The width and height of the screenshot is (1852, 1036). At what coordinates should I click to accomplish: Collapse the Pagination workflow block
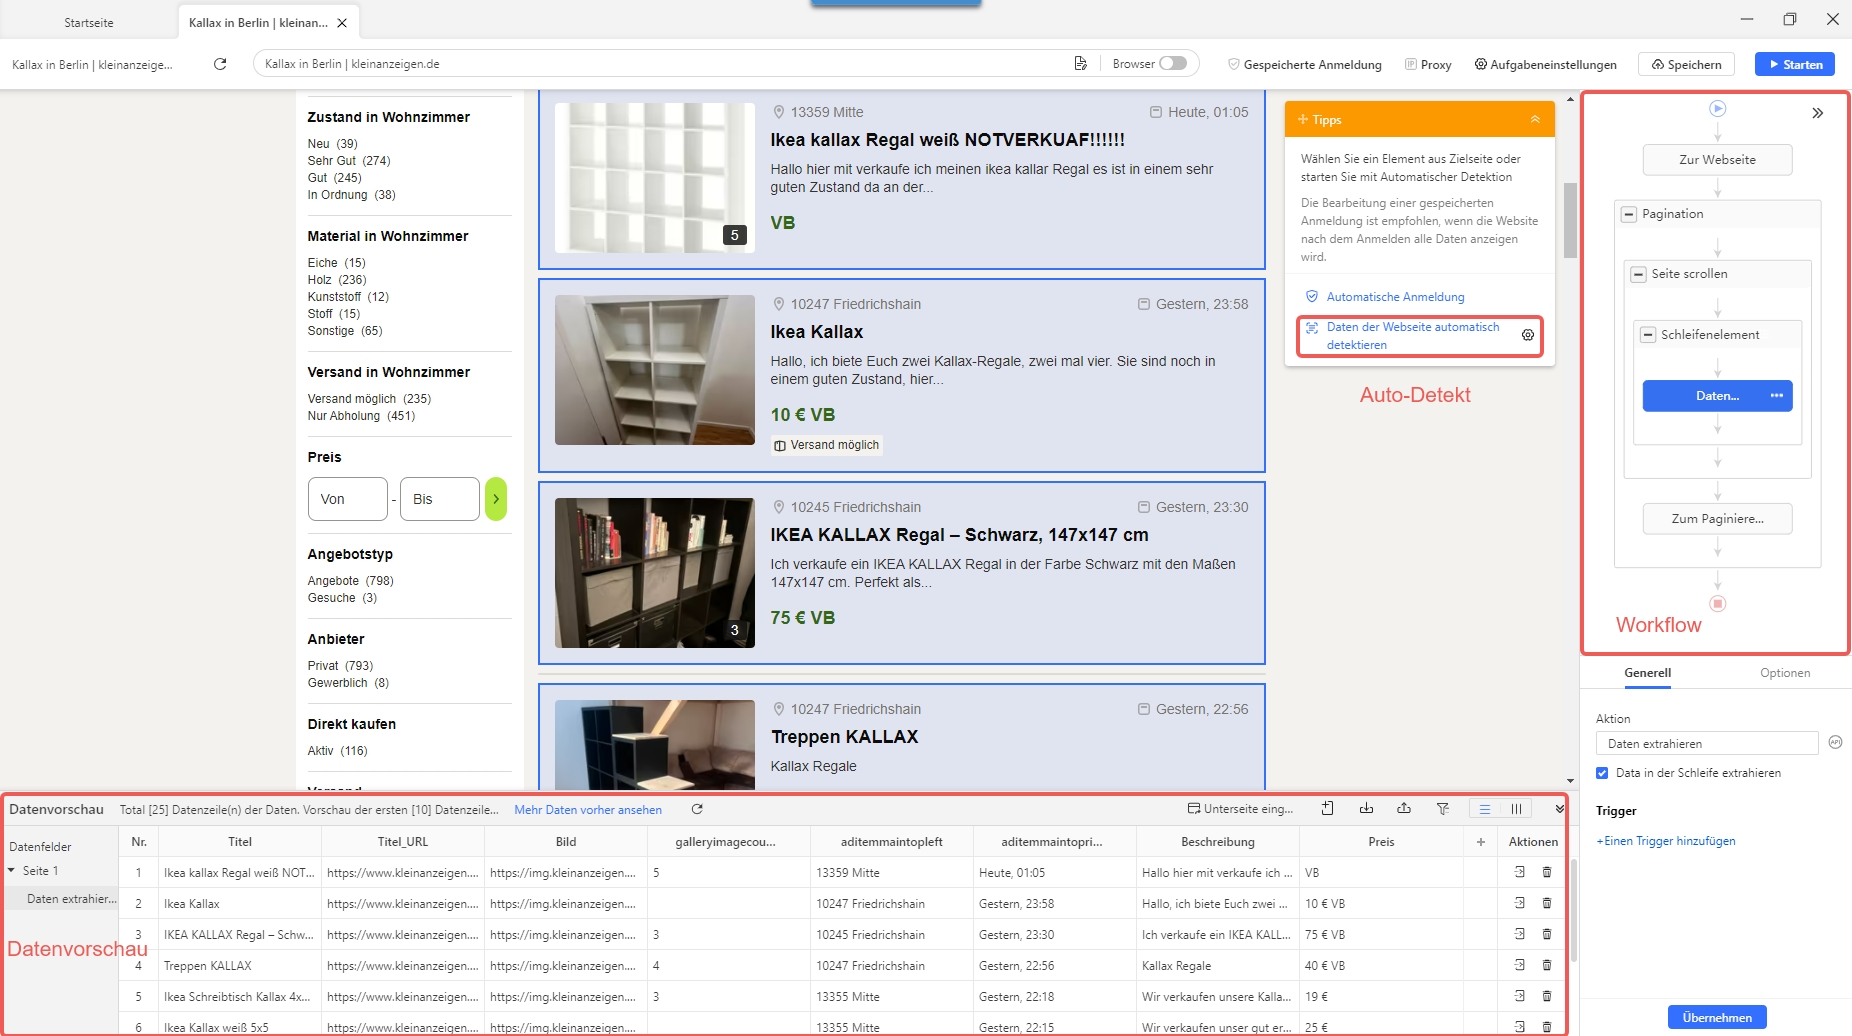point(1629,214)
